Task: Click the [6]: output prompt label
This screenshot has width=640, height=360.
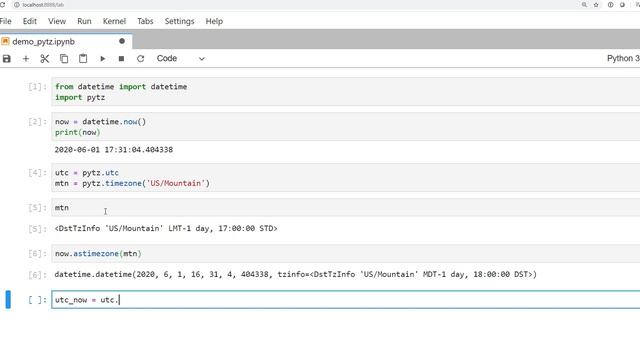Action: click(37, 275)
